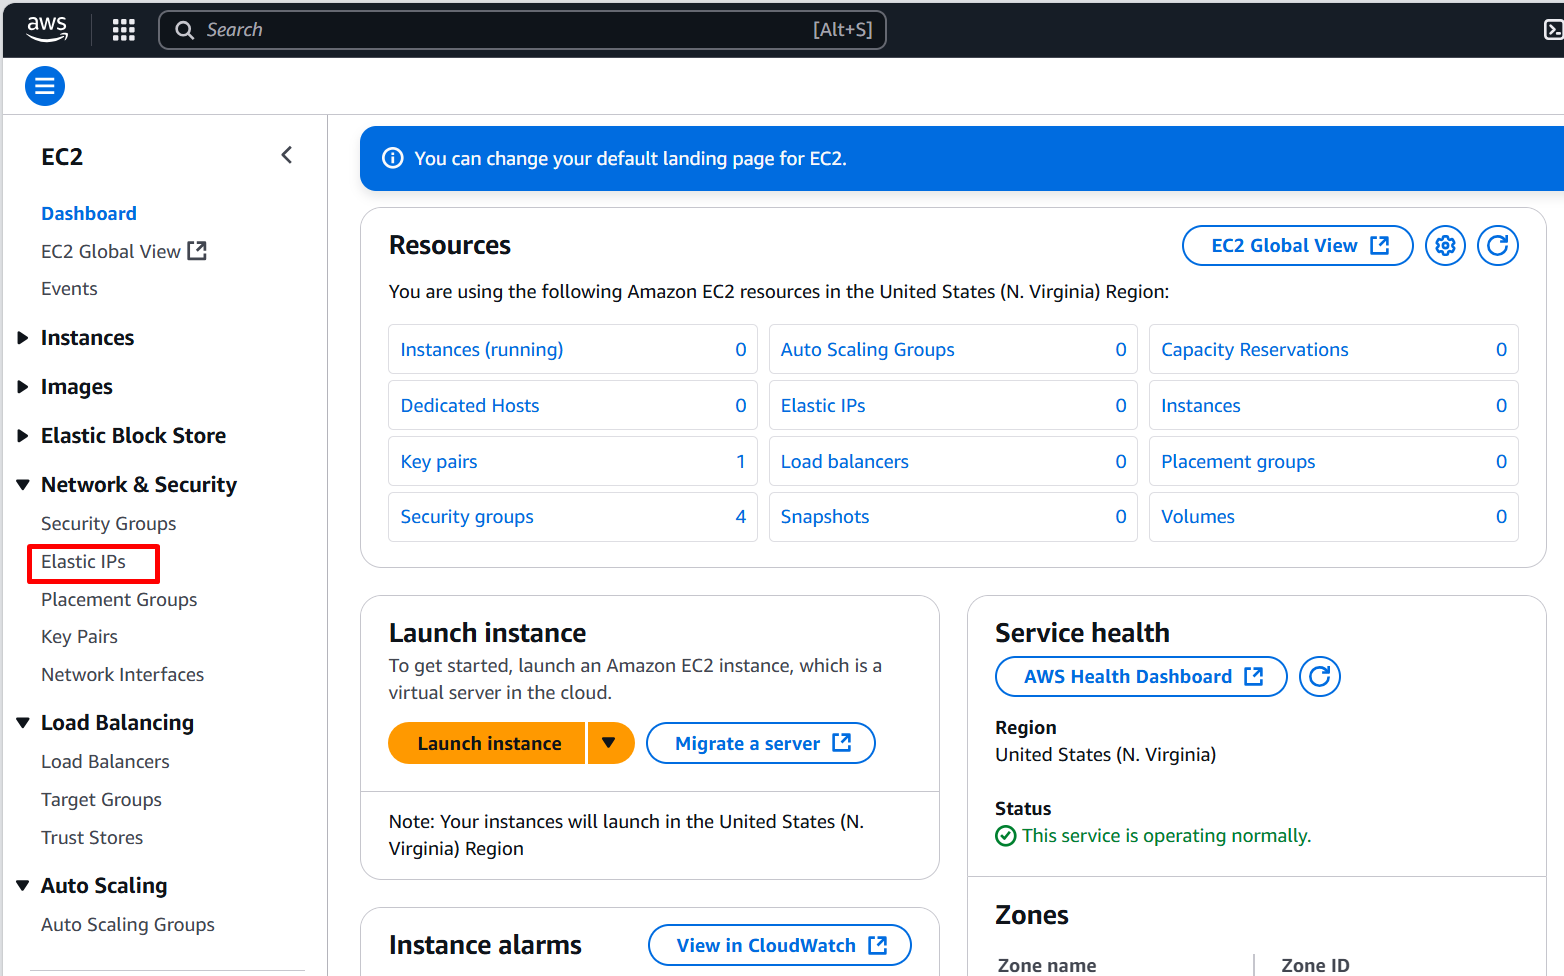This screenshot has height=976, width=1564.
Task: Open Network Interfaces in sidebar
Action: [x=122, y=675]
